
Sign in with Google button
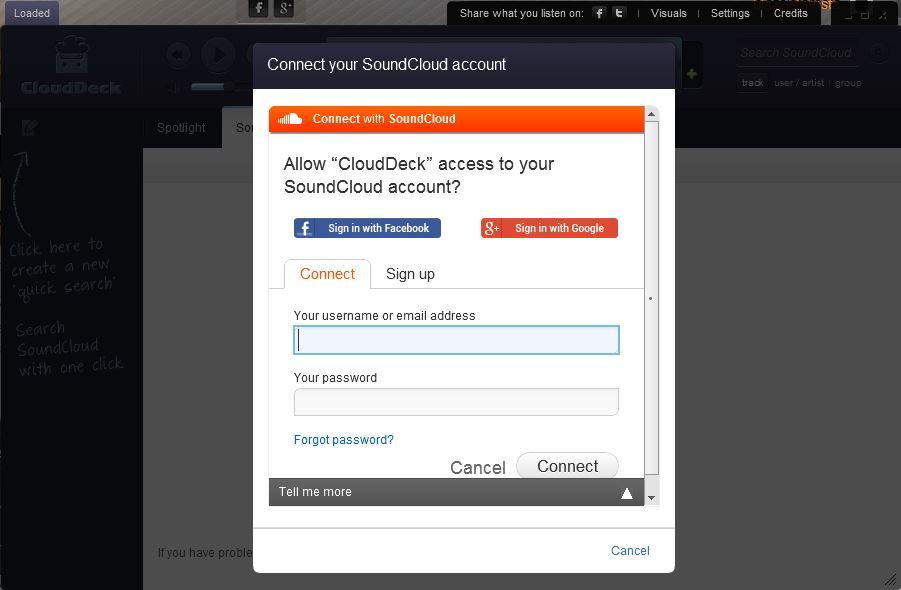point(549,228)
